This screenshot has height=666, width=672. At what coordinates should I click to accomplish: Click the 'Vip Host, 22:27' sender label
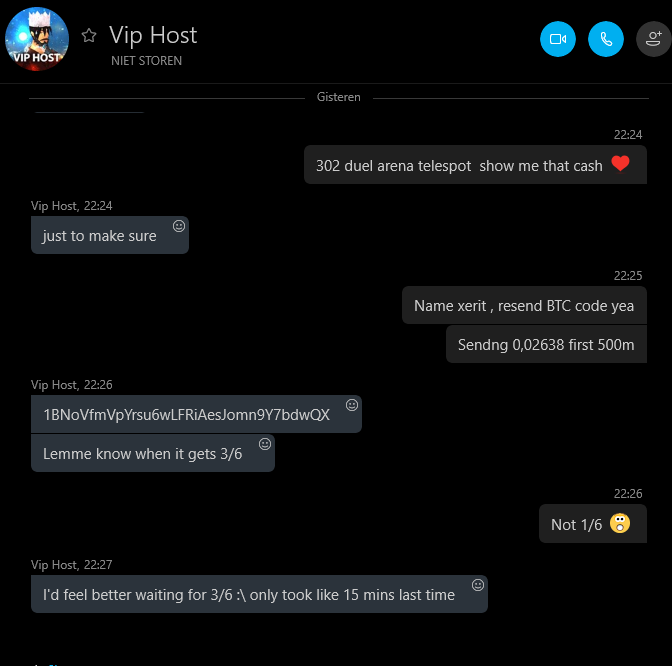tap(72, 565)
